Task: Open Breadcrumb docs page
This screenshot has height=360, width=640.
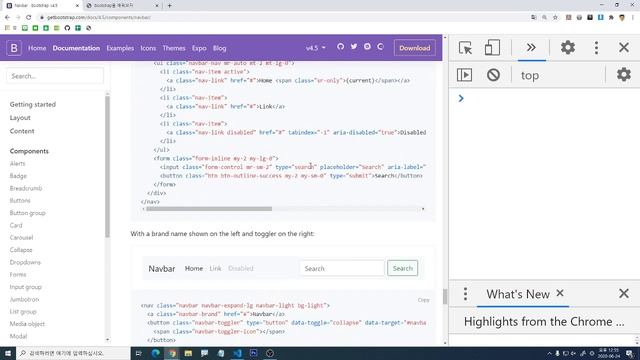Action: pos(26,189)
